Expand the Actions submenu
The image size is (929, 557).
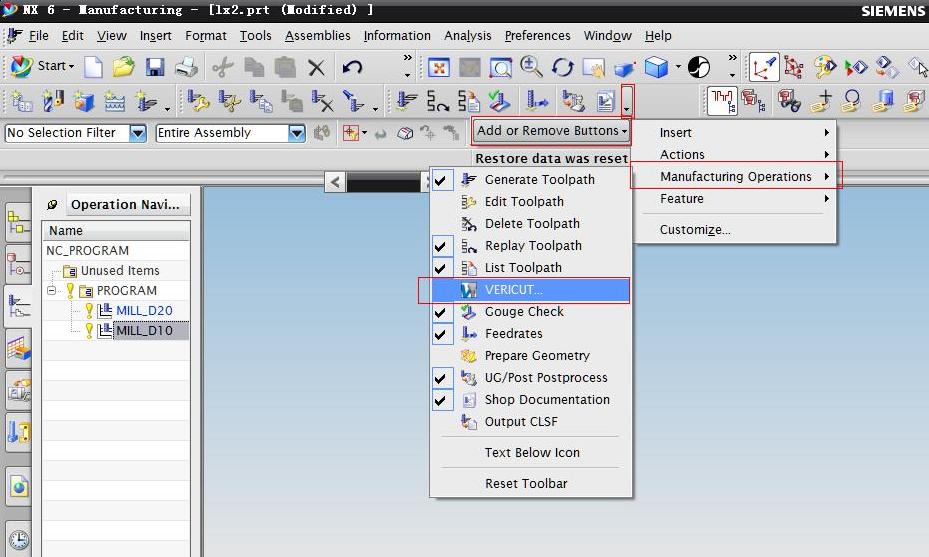735,155
